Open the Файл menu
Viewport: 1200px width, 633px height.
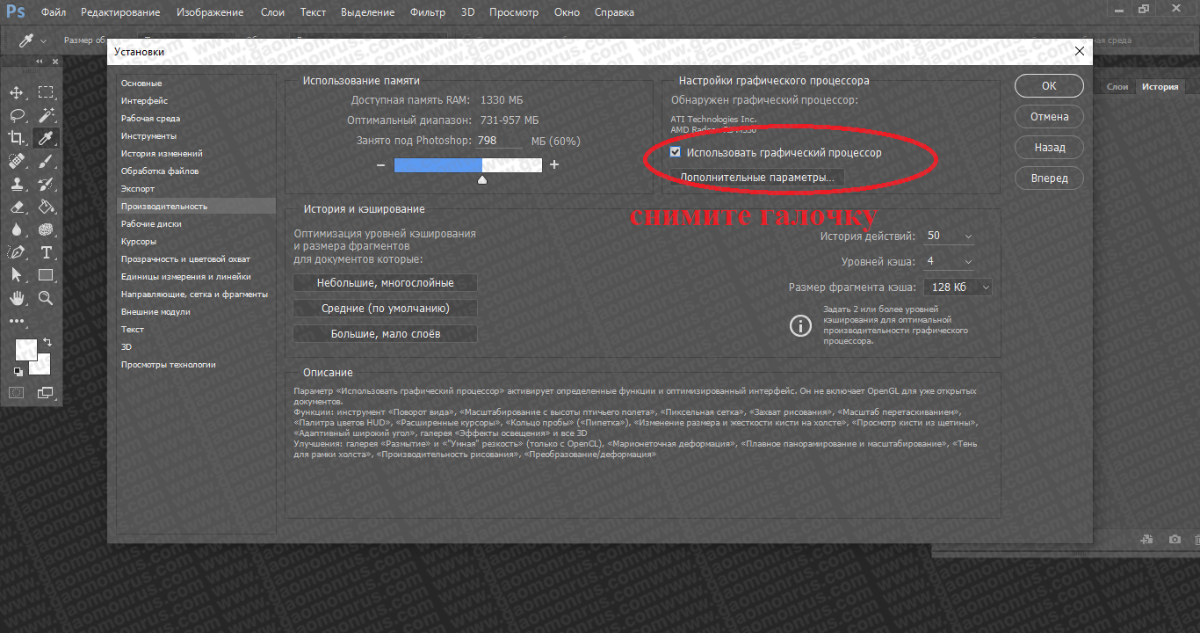54,13
